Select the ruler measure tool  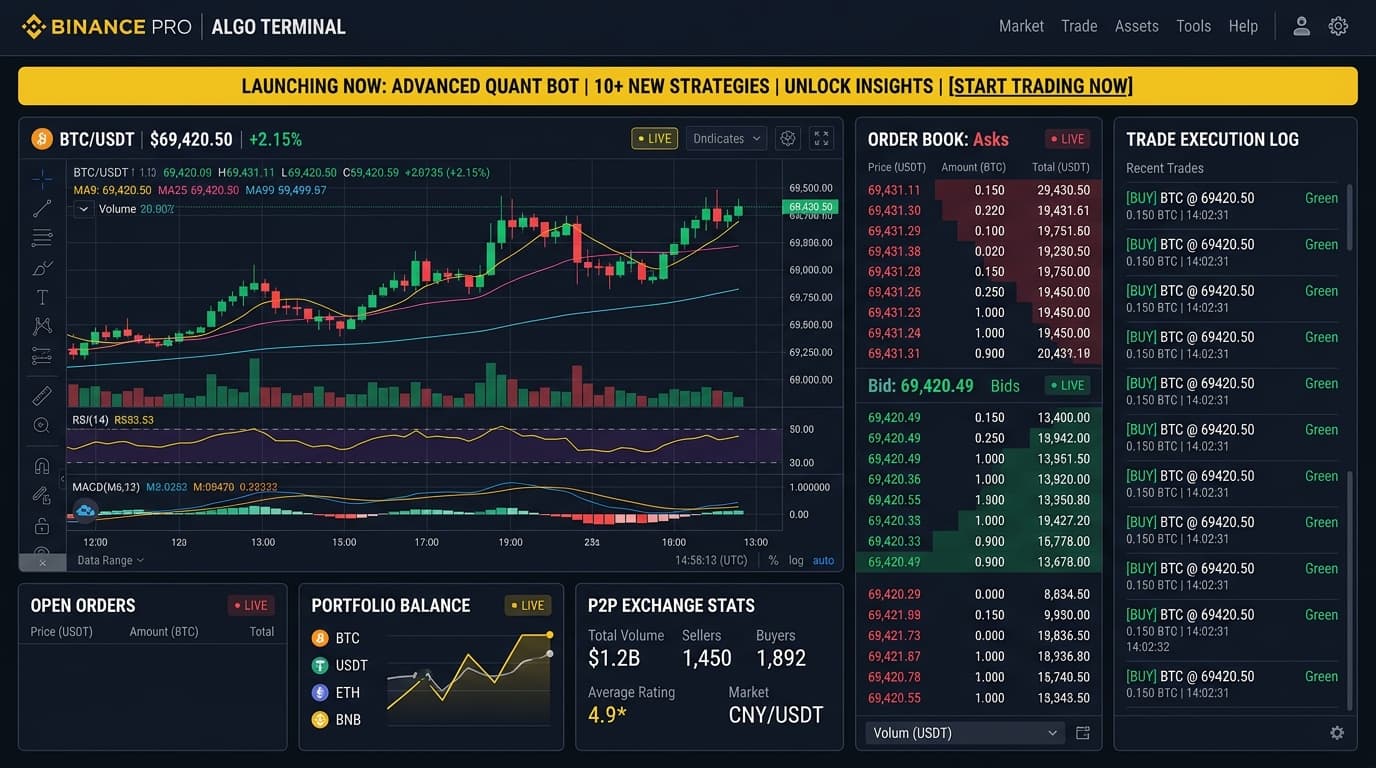42,396
